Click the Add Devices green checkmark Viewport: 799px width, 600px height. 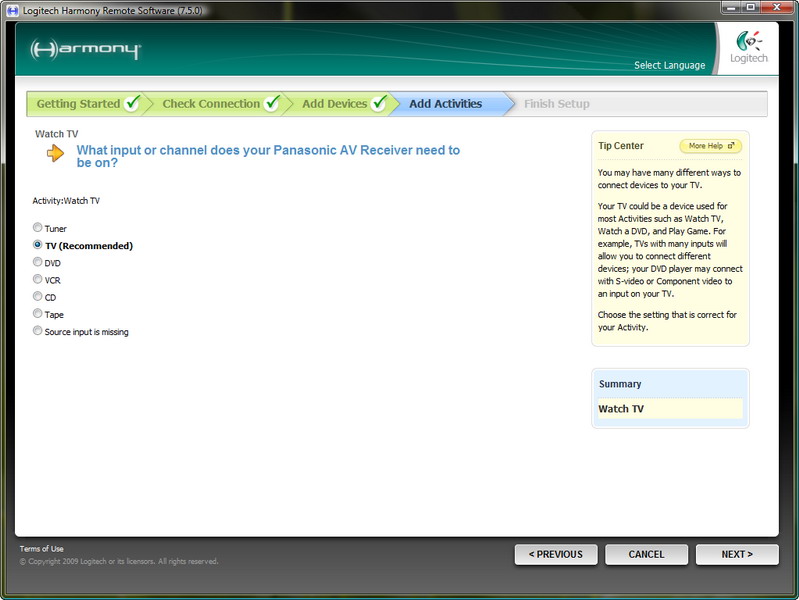point(378,104)
